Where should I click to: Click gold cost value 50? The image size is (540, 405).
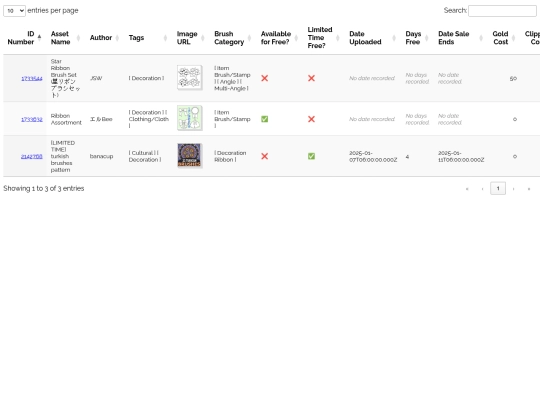pyautogui.click(x=513, y=79)
